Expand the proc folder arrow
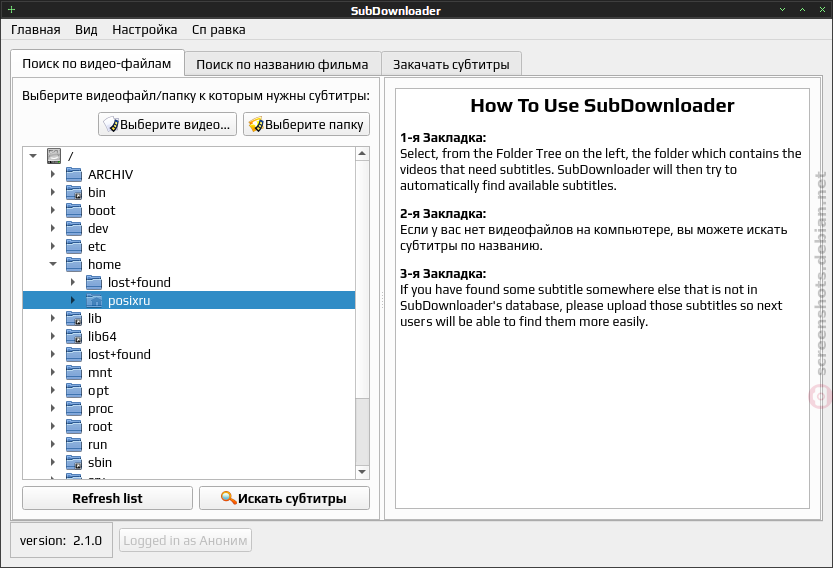This screenshot has height=568, width=833. [53, 408]
